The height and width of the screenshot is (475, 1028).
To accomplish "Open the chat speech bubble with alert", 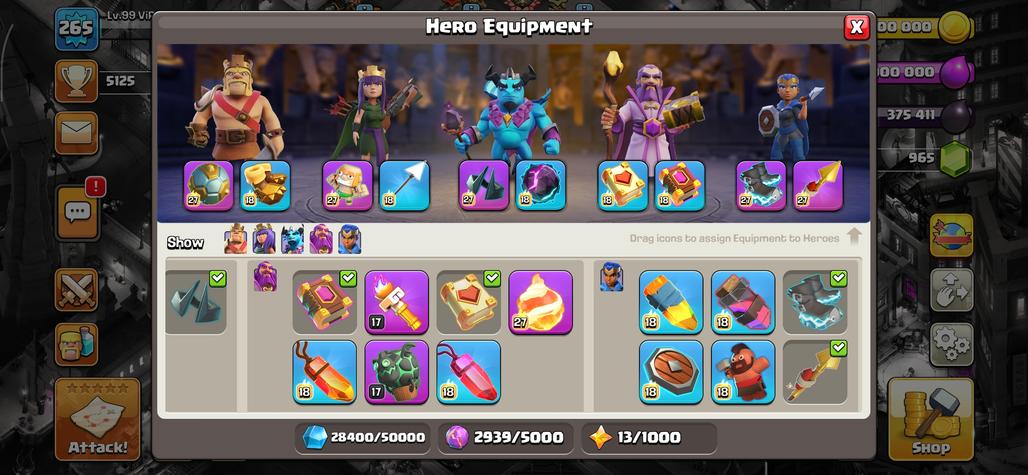I will [x=78, y=211].
